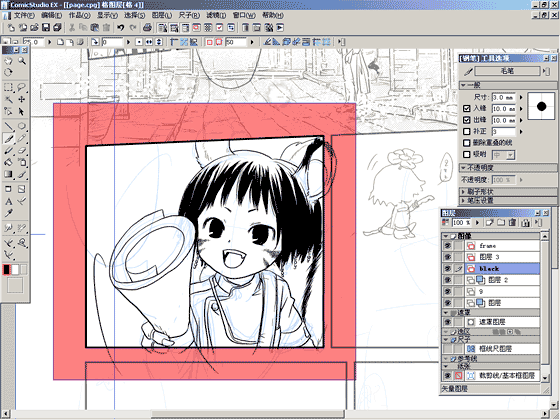Enable the 删除重叠的线 checkbox

point(466,143)
